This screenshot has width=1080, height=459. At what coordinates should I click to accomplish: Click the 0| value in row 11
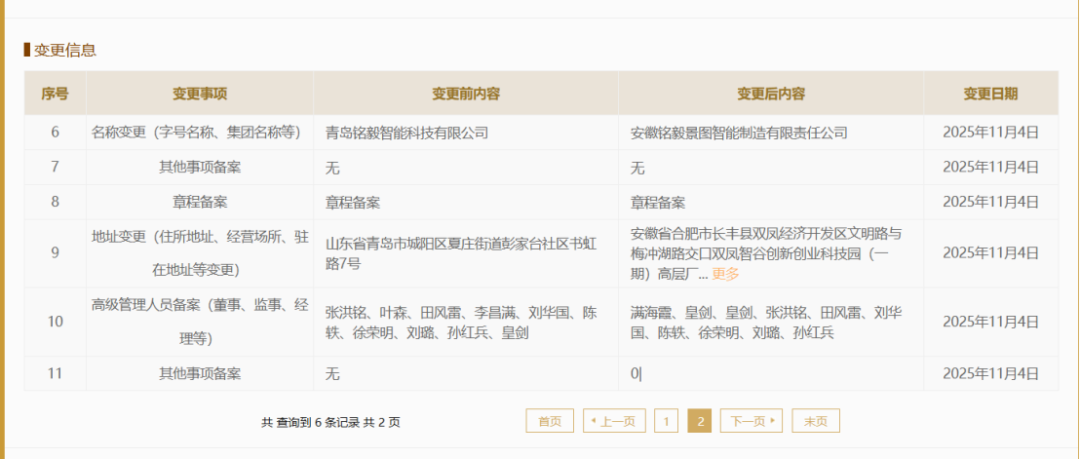click(x=636, y=374)
